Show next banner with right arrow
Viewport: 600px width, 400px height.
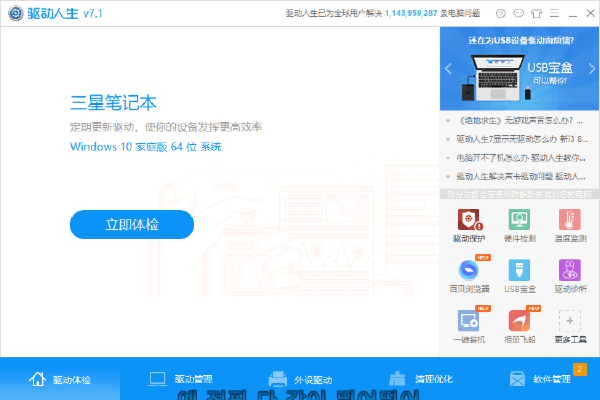592,69
